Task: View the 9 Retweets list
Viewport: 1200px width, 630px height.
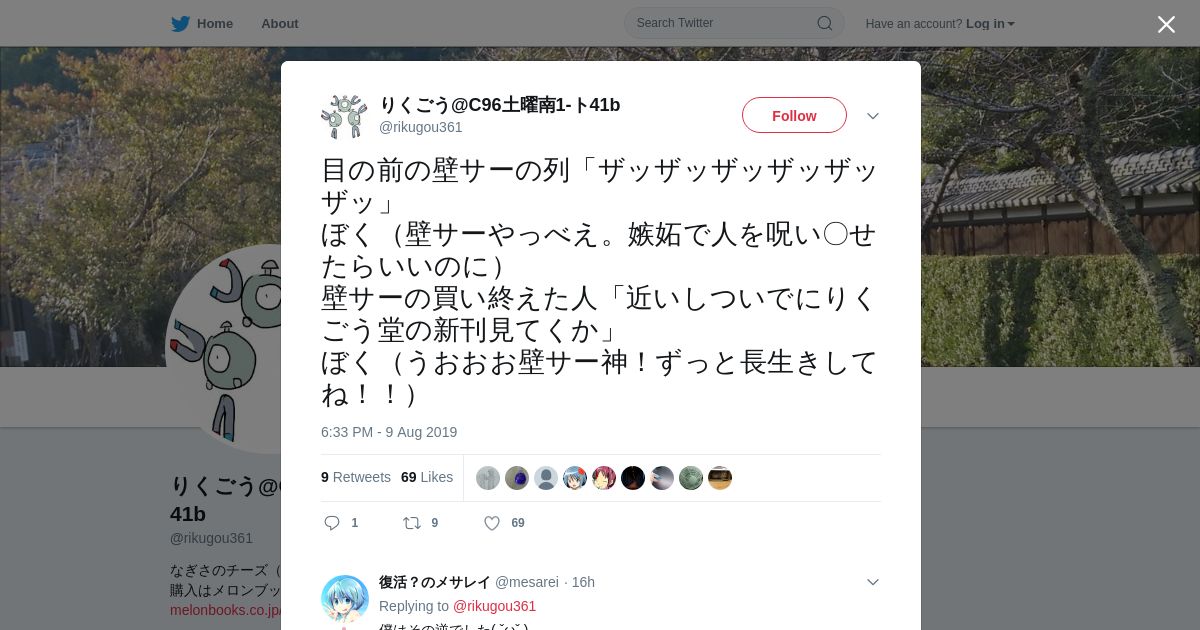Action: click(356, 477)
